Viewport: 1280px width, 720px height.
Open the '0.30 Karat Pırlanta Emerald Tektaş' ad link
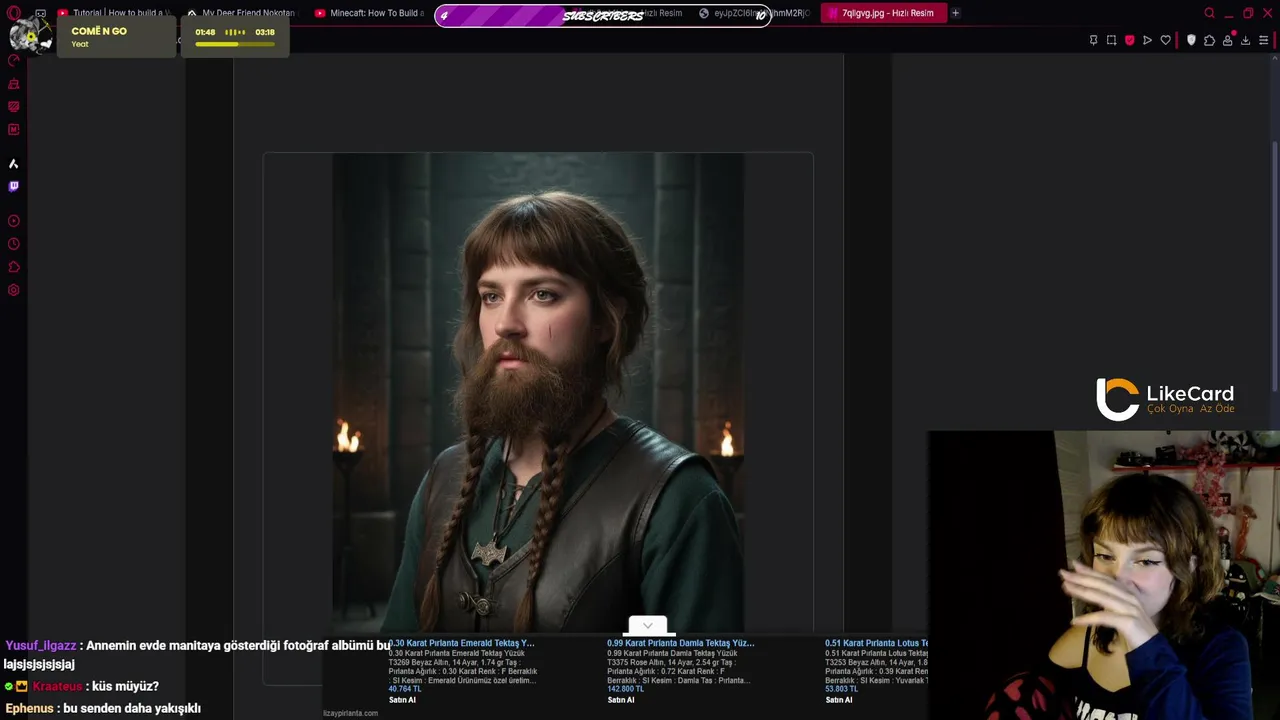[461, 643]
